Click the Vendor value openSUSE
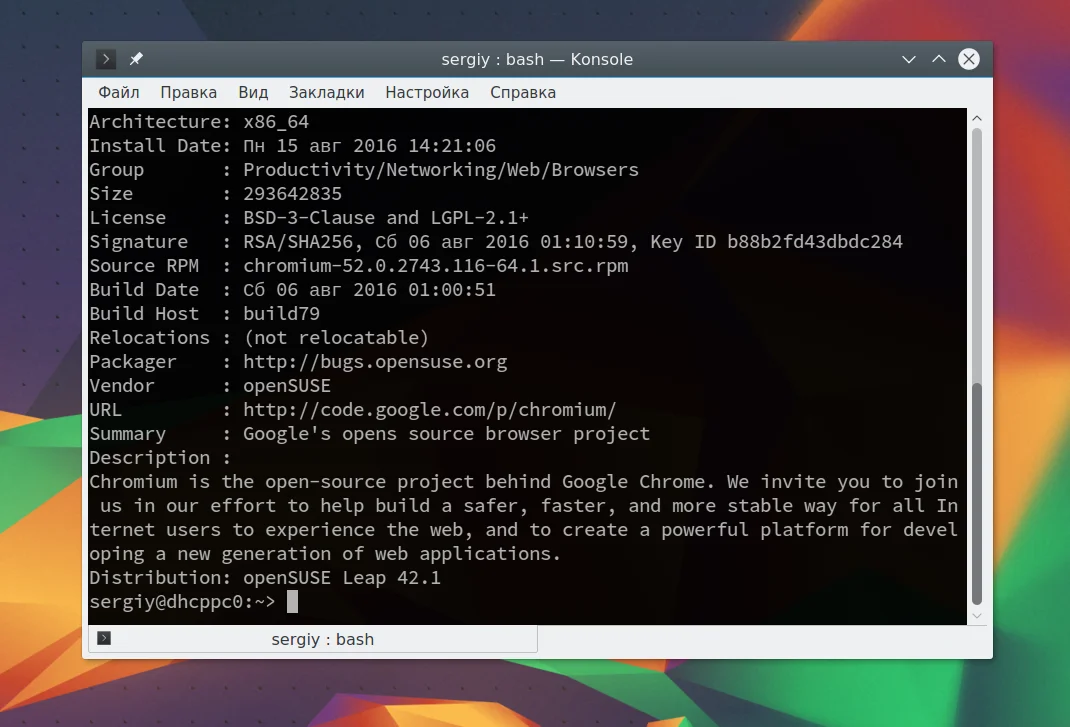 [287, 386]
